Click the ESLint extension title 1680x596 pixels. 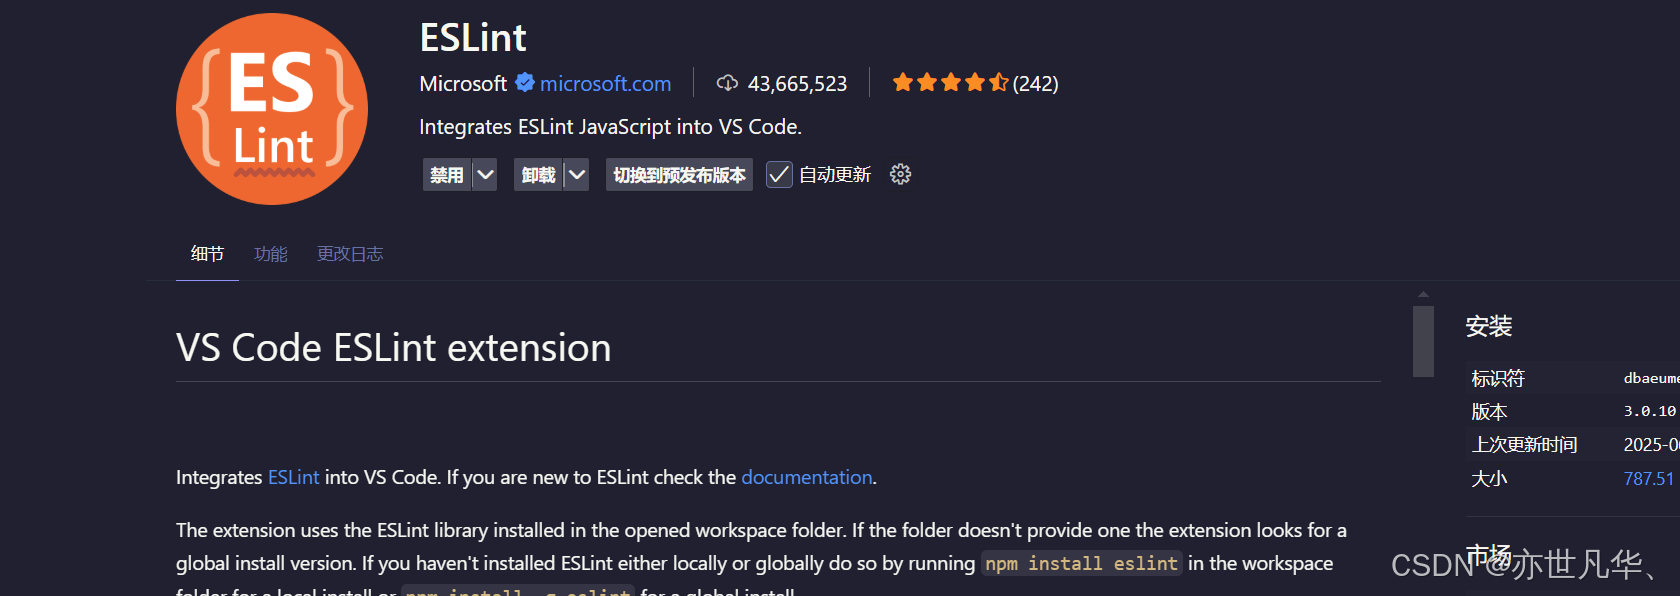click(x=472, y=38)
